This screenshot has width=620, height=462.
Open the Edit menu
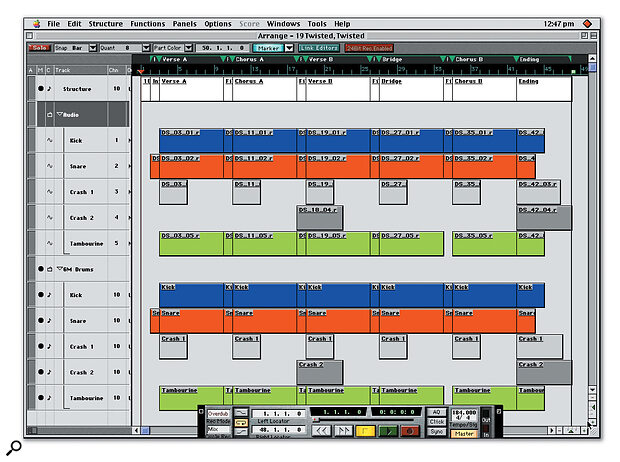pos(74,24)
